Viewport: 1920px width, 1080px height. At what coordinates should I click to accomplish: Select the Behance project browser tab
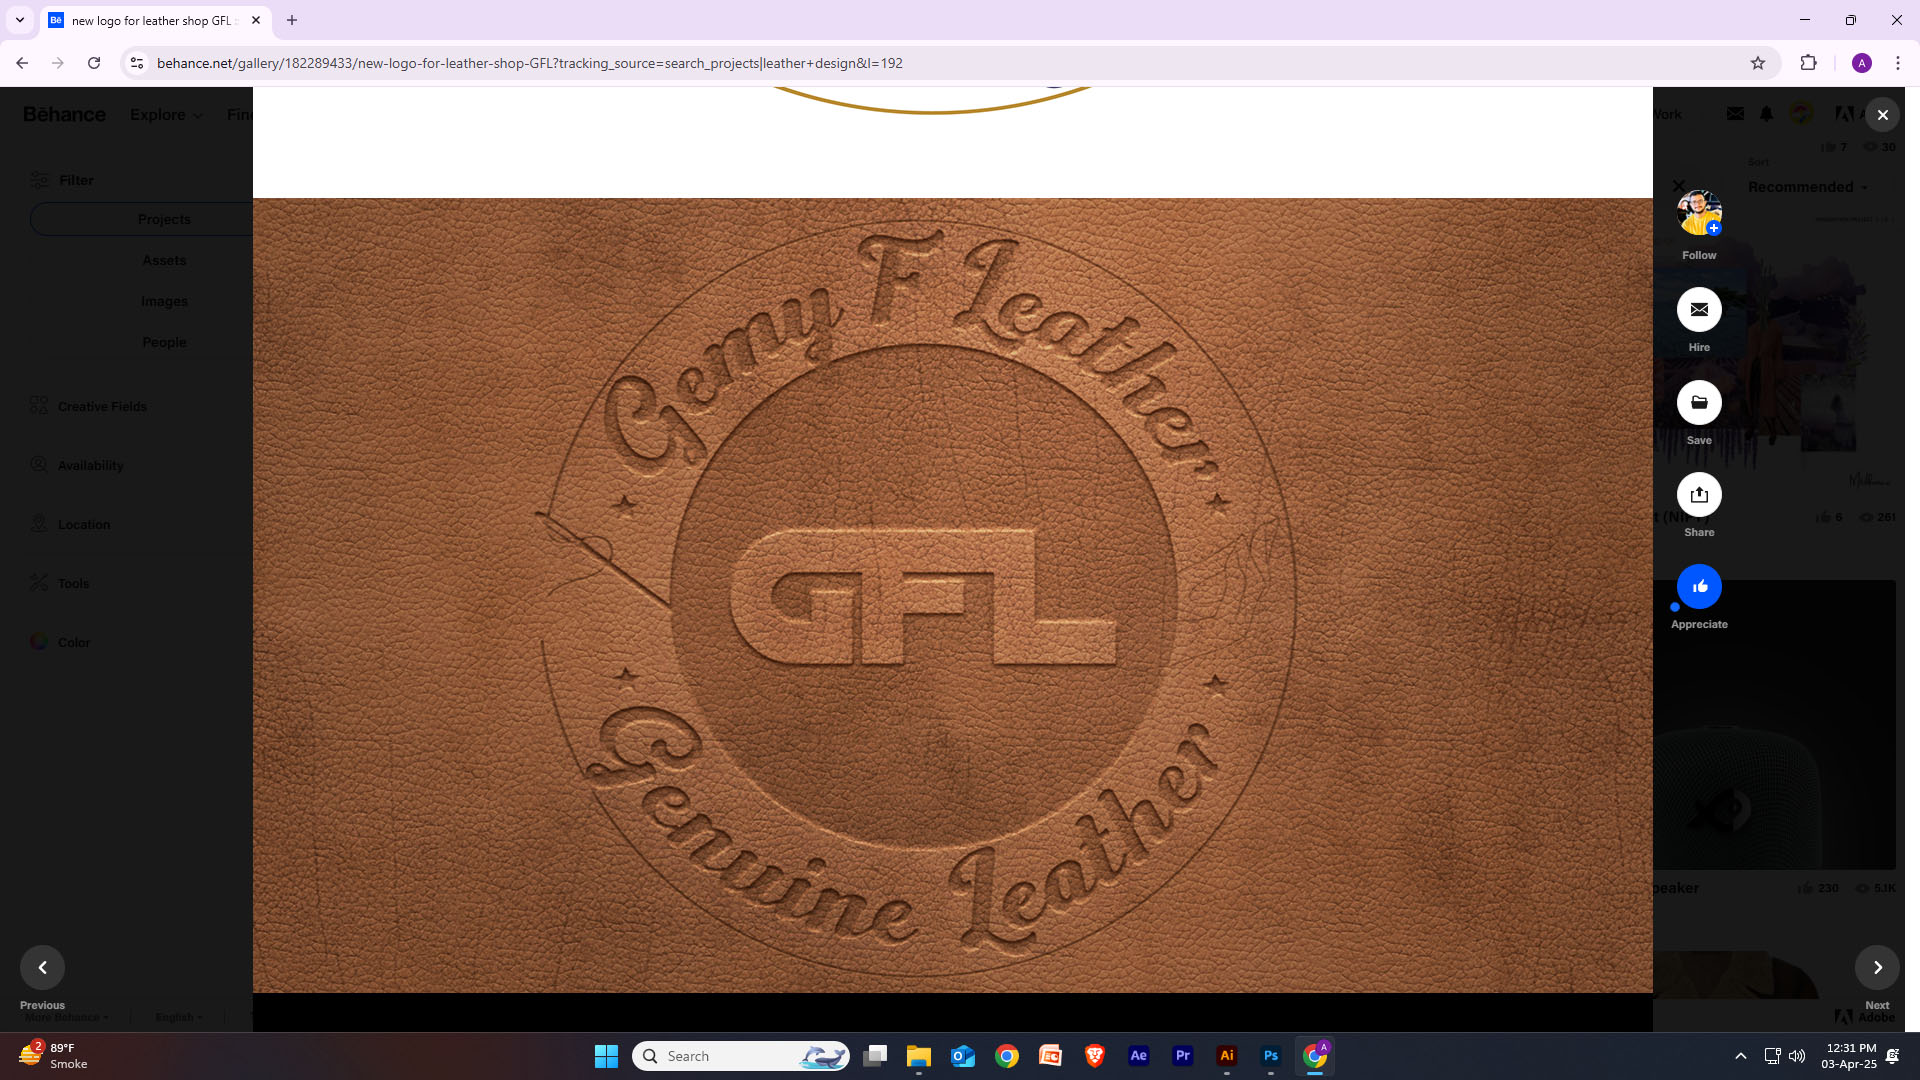pos(150,20)
